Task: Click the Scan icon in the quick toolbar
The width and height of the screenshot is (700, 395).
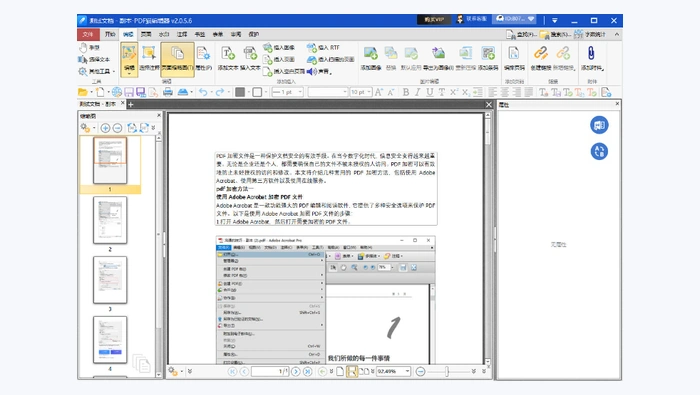Action: tap(183, 92)
